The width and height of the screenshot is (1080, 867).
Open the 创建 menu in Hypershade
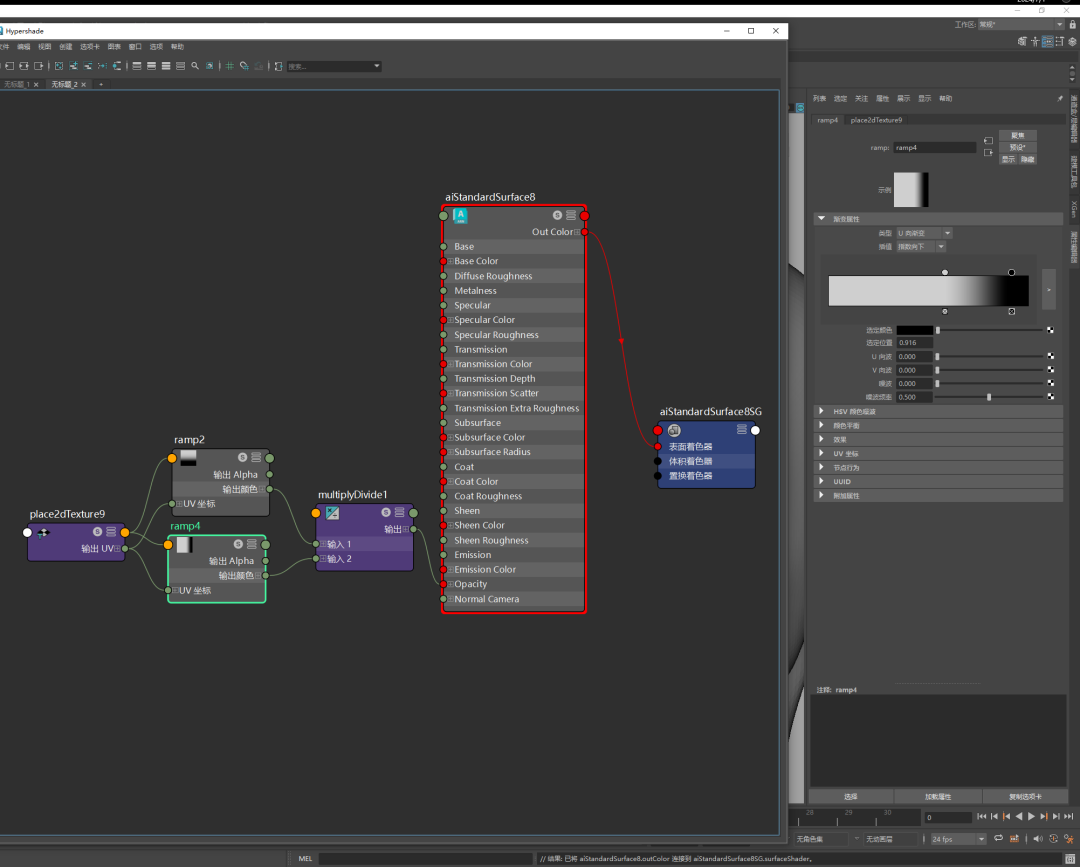point(65,47)
